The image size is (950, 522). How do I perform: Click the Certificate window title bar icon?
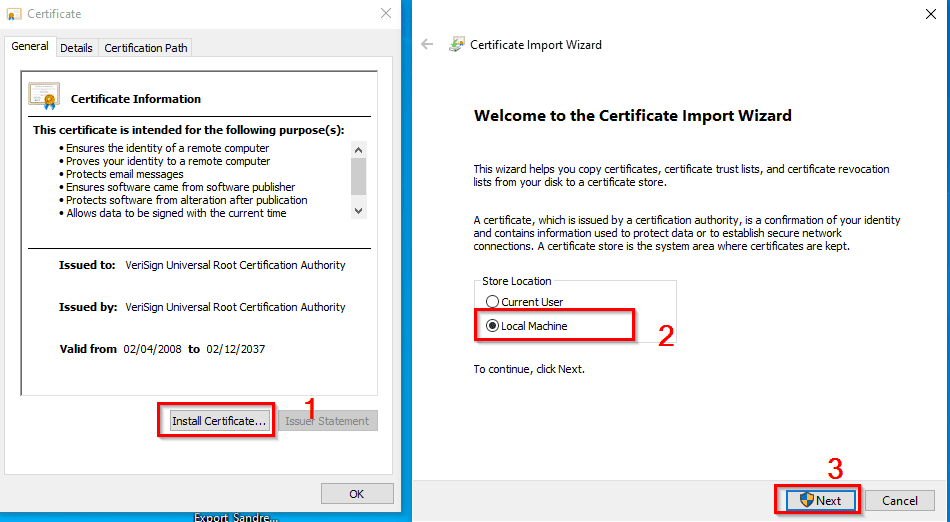(x=15, y=14)
